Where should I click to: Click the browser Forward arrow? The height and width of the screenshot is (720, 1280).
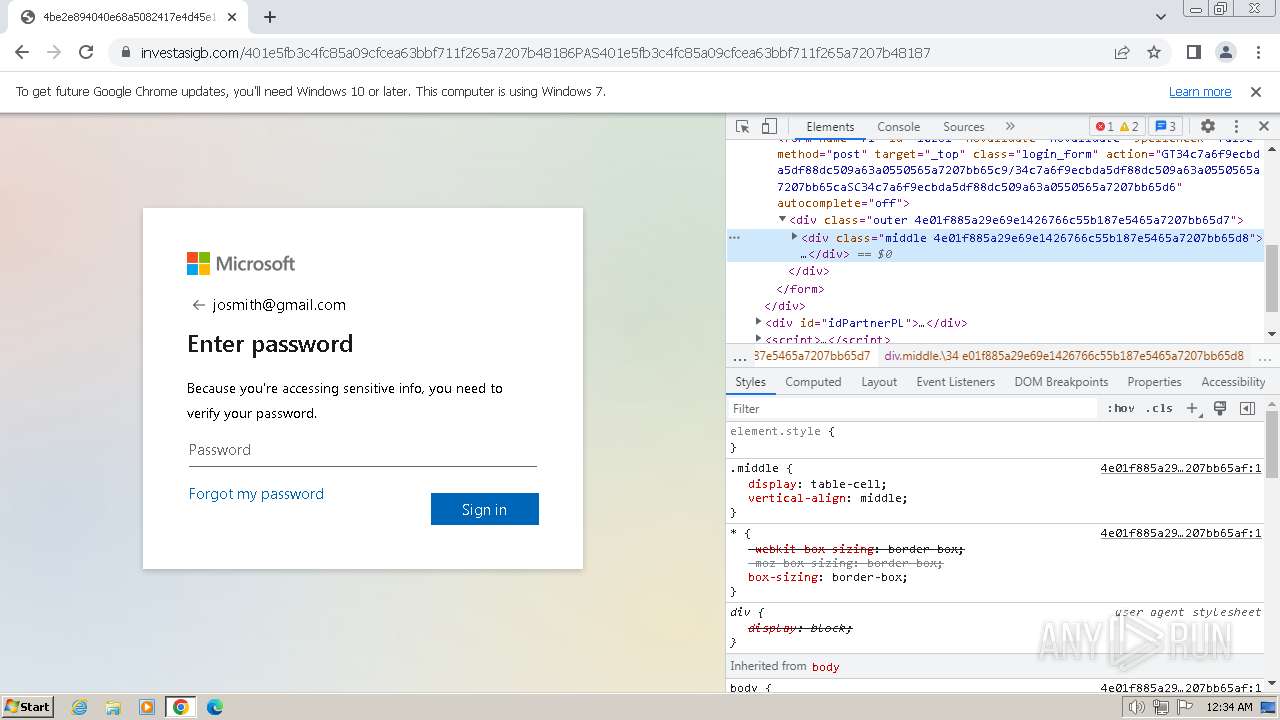click(x=54, y=52)
